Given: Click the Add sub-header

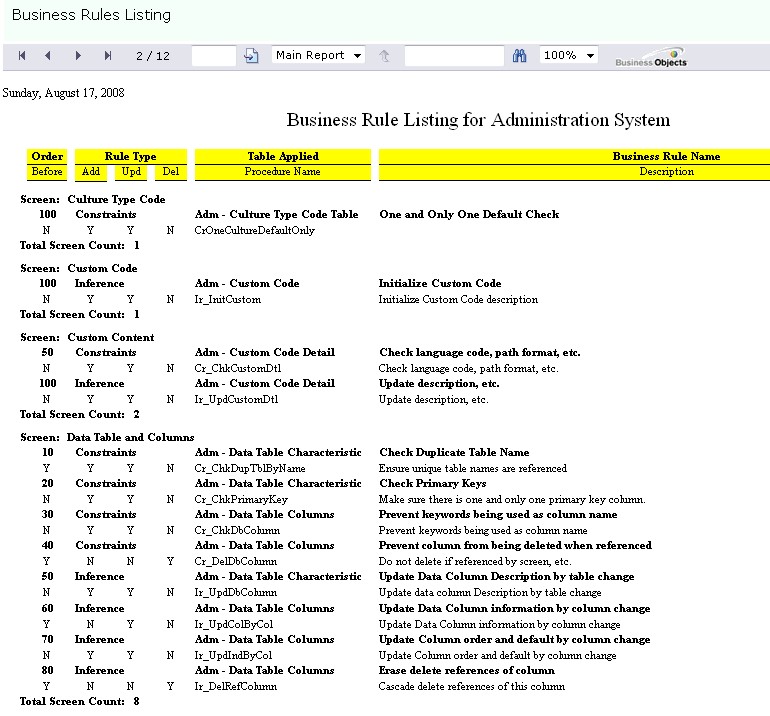Looking at the screenshot, I should click(91, 172).
